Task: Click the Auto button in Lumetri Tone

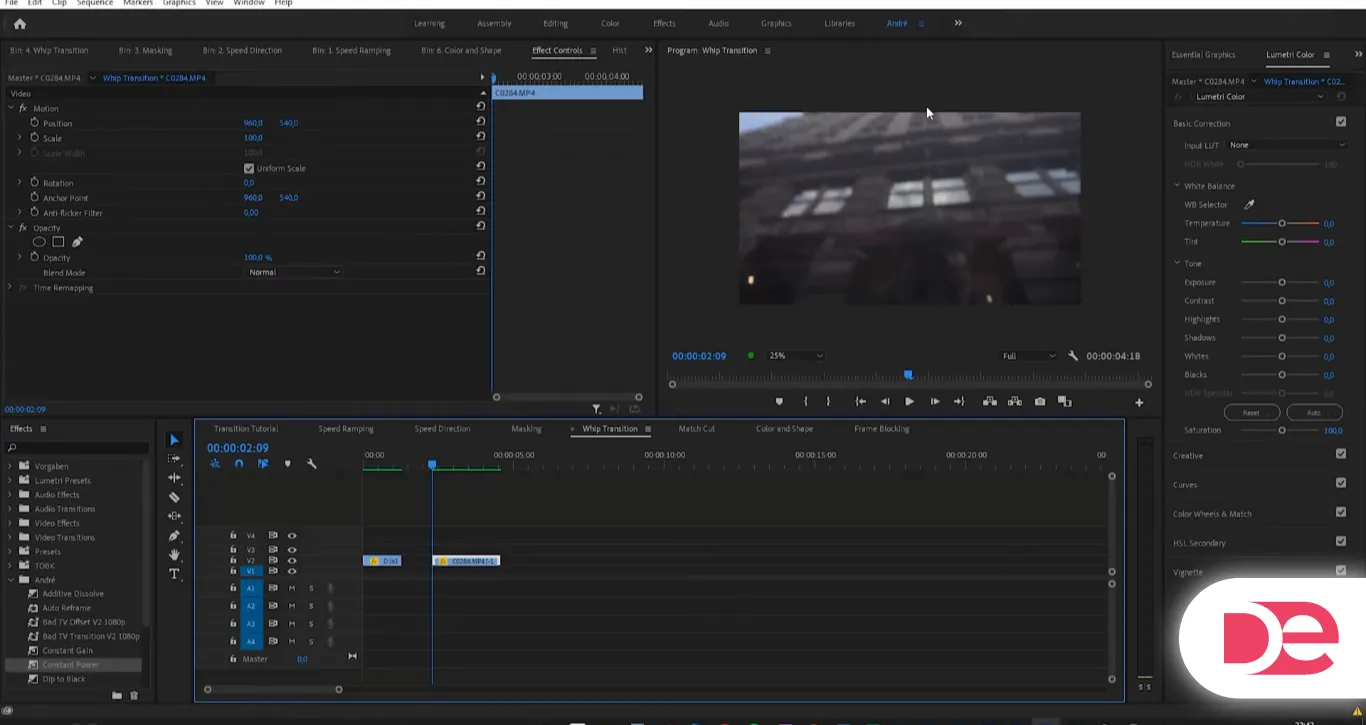Action: click(x=1314, y=412)
